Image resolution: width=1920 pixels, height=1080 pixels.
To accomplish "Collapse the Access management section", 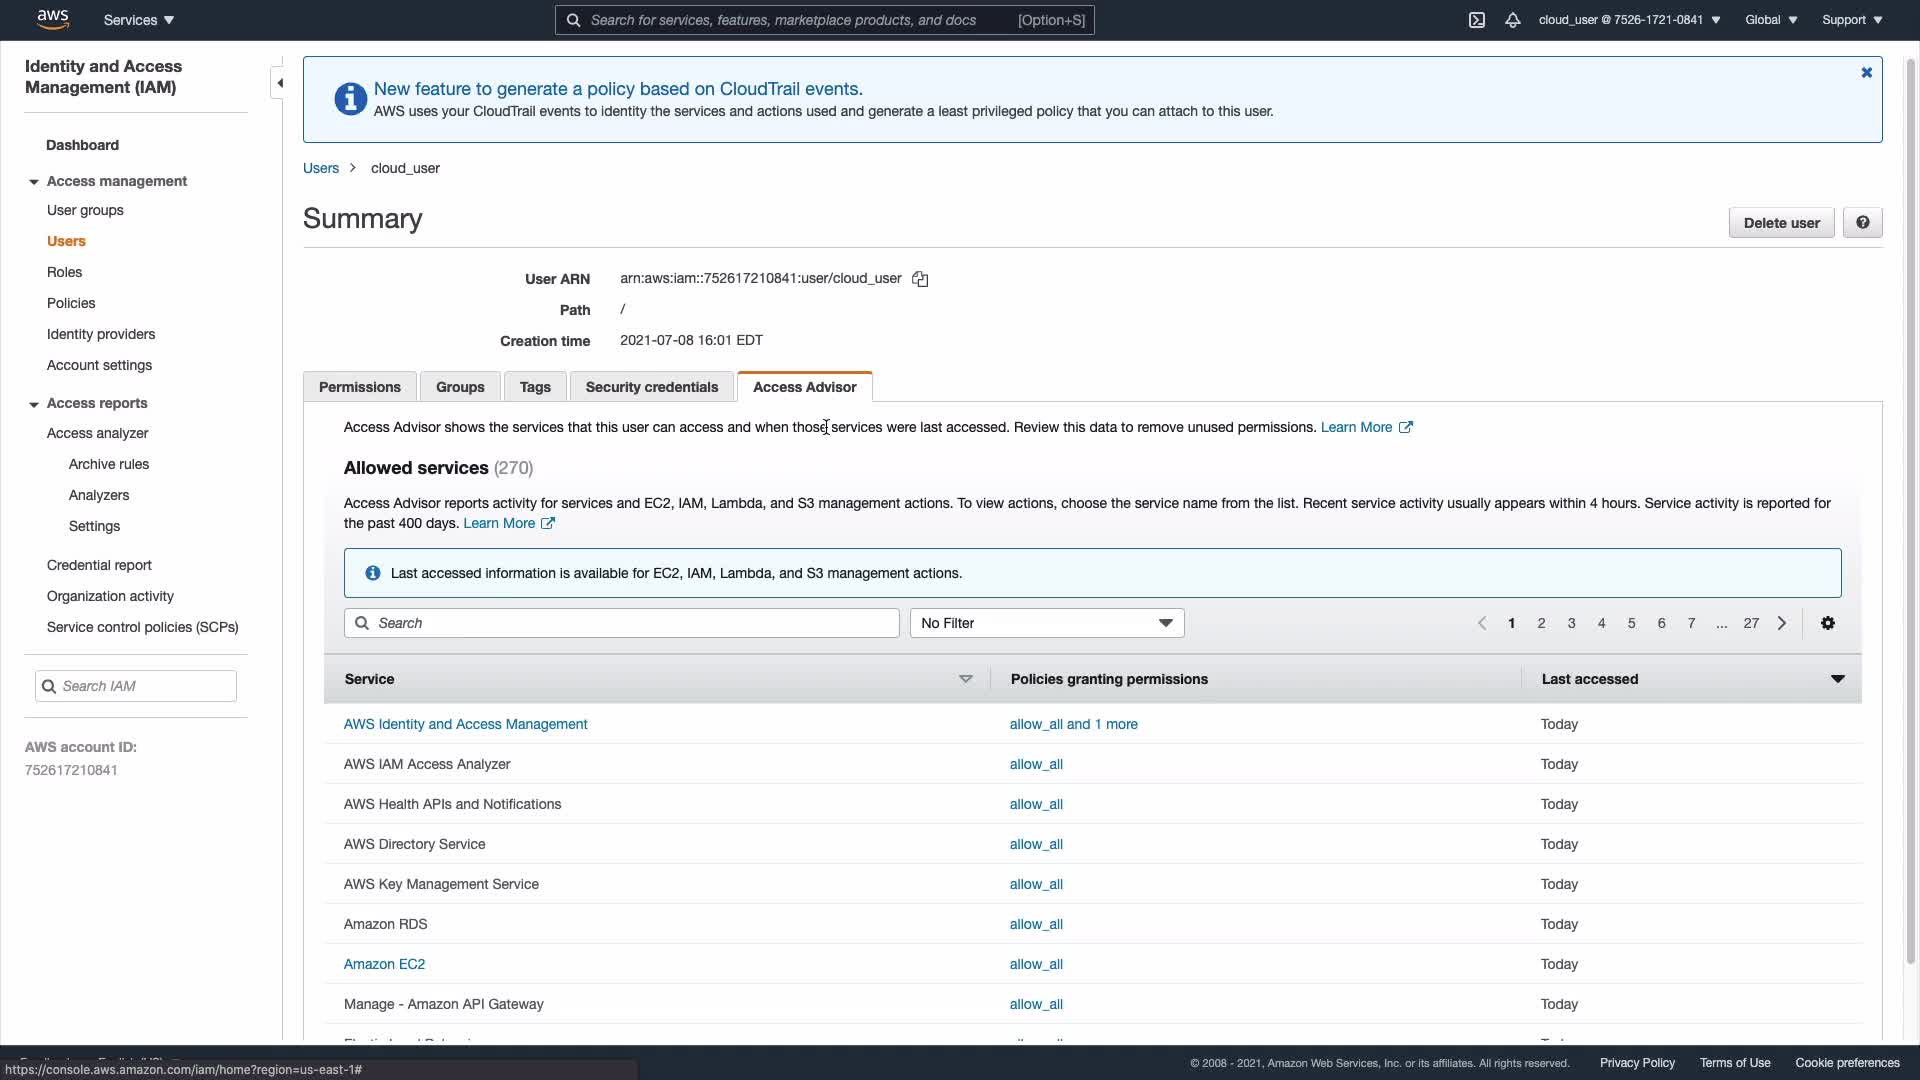I will click(x=34, y=182).
